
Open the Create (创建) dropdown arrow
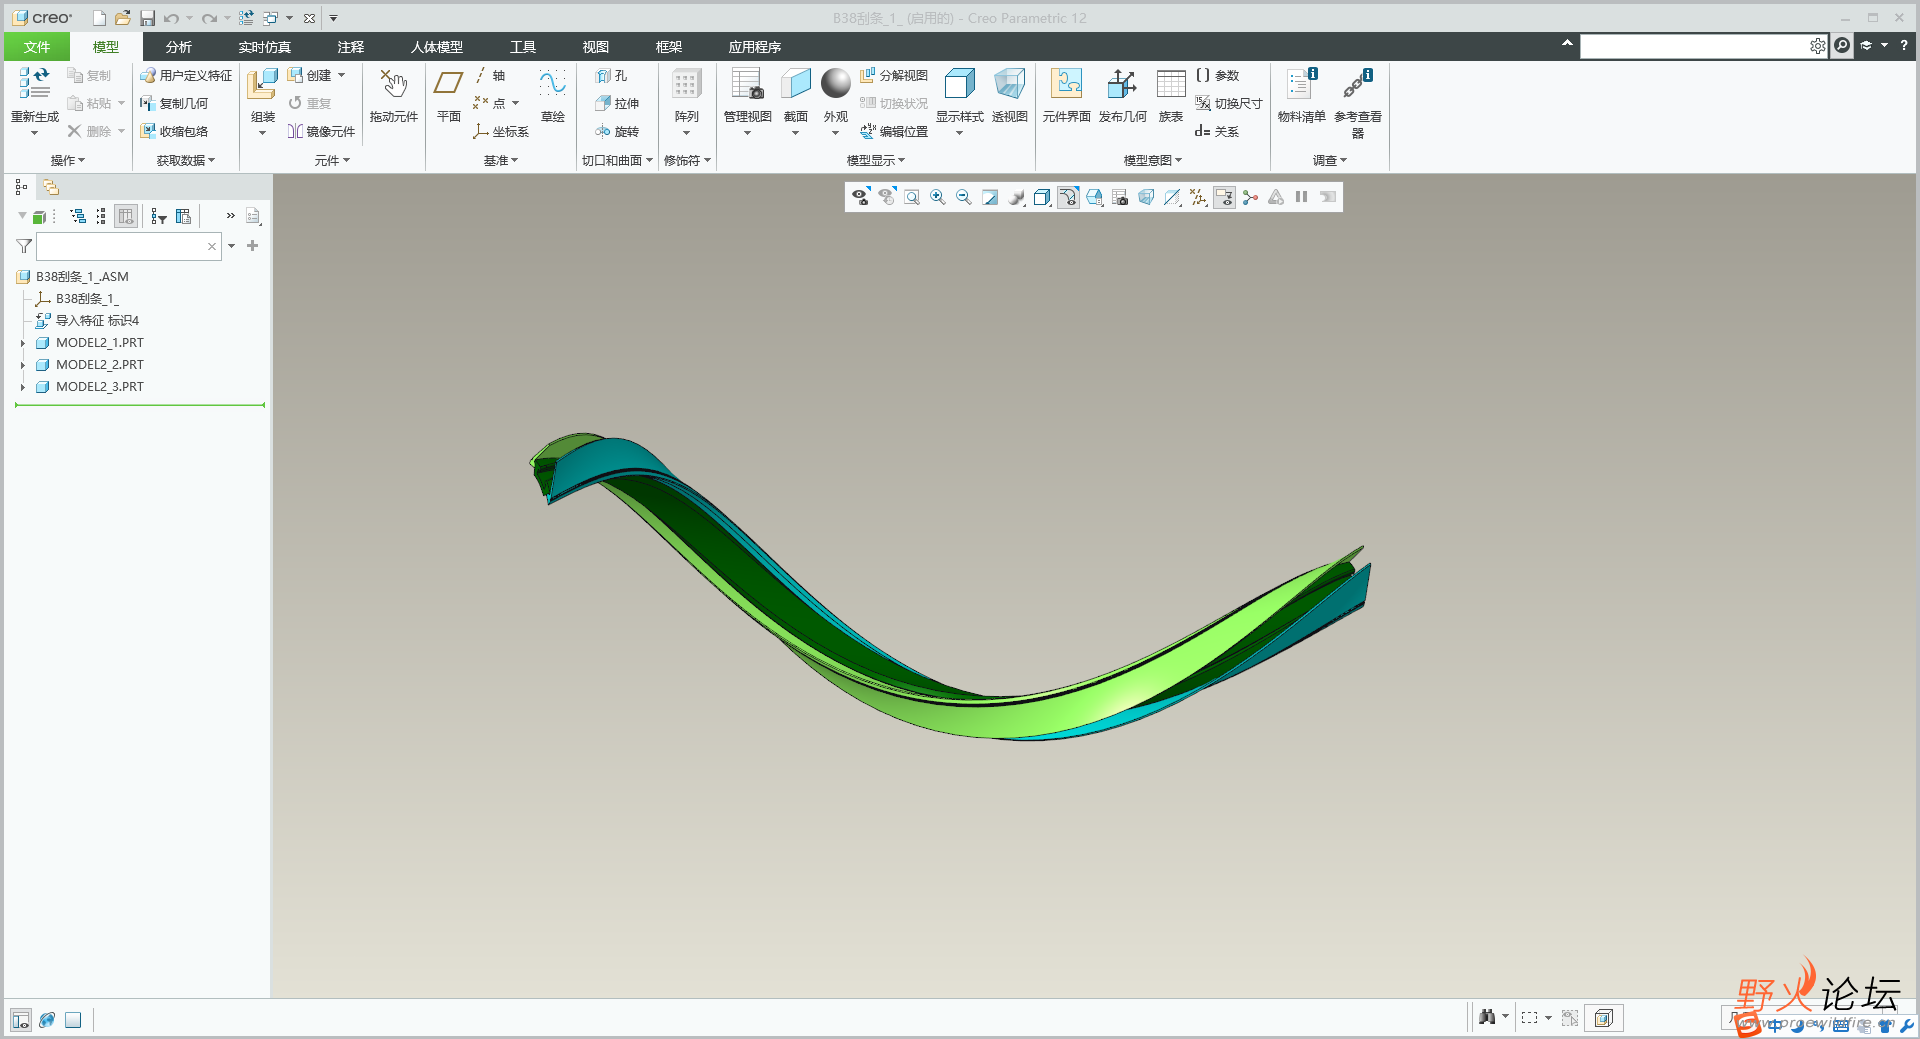342,76
